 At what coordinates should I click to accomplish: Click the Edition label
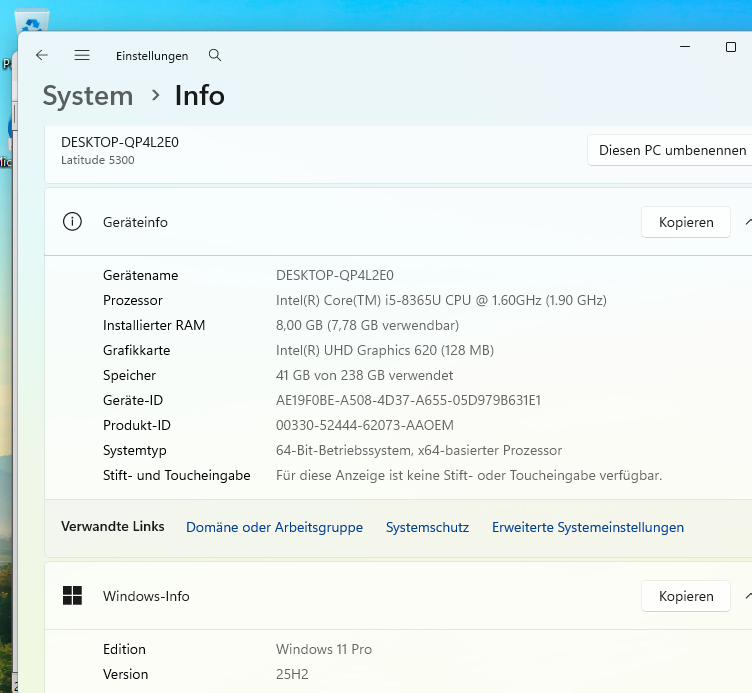pos(124,649)
